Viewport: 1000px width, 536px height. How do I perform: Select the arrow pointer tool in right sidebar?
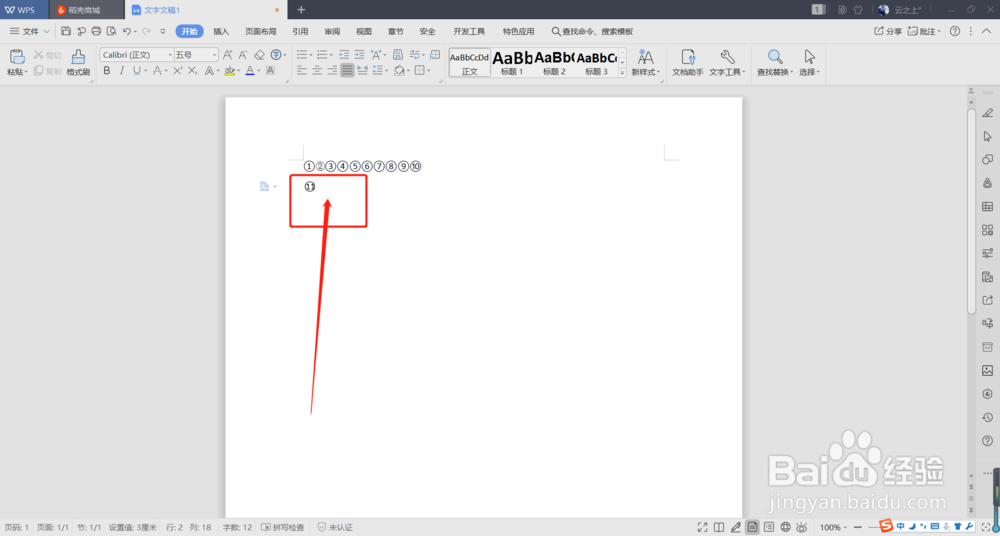987,136
